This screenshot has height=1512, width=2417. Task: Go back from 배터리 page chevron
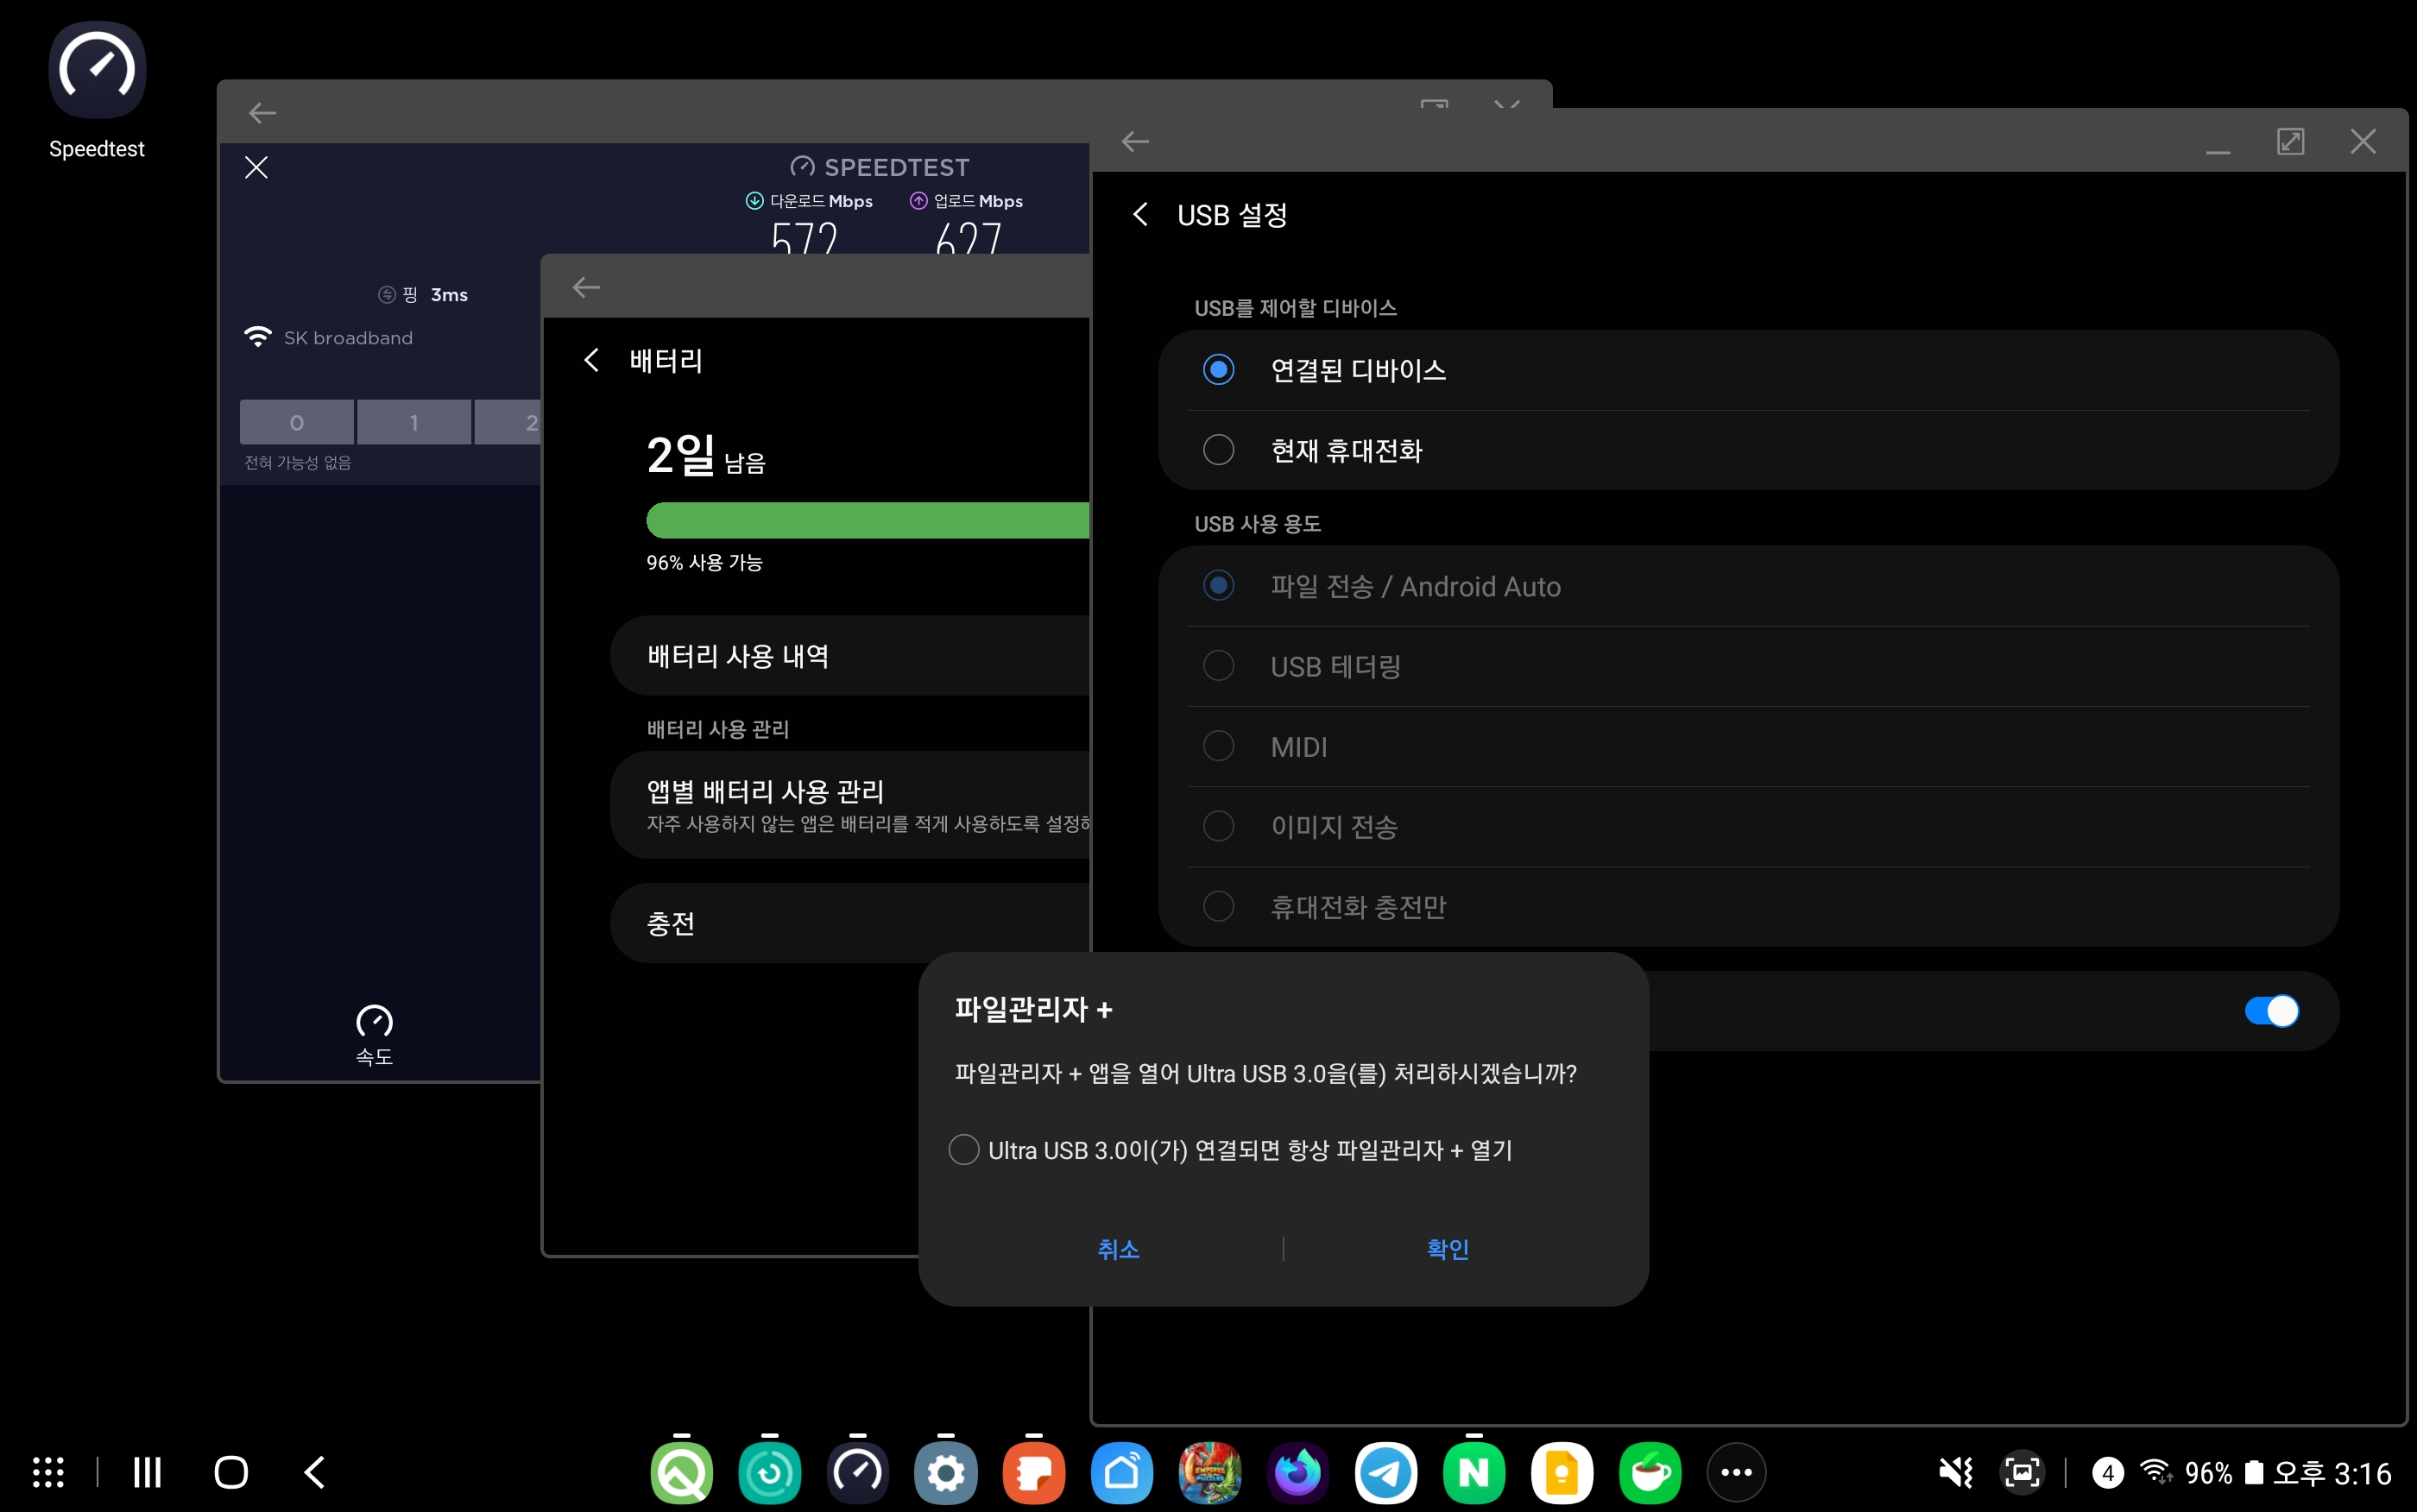[x=592, y=360]
